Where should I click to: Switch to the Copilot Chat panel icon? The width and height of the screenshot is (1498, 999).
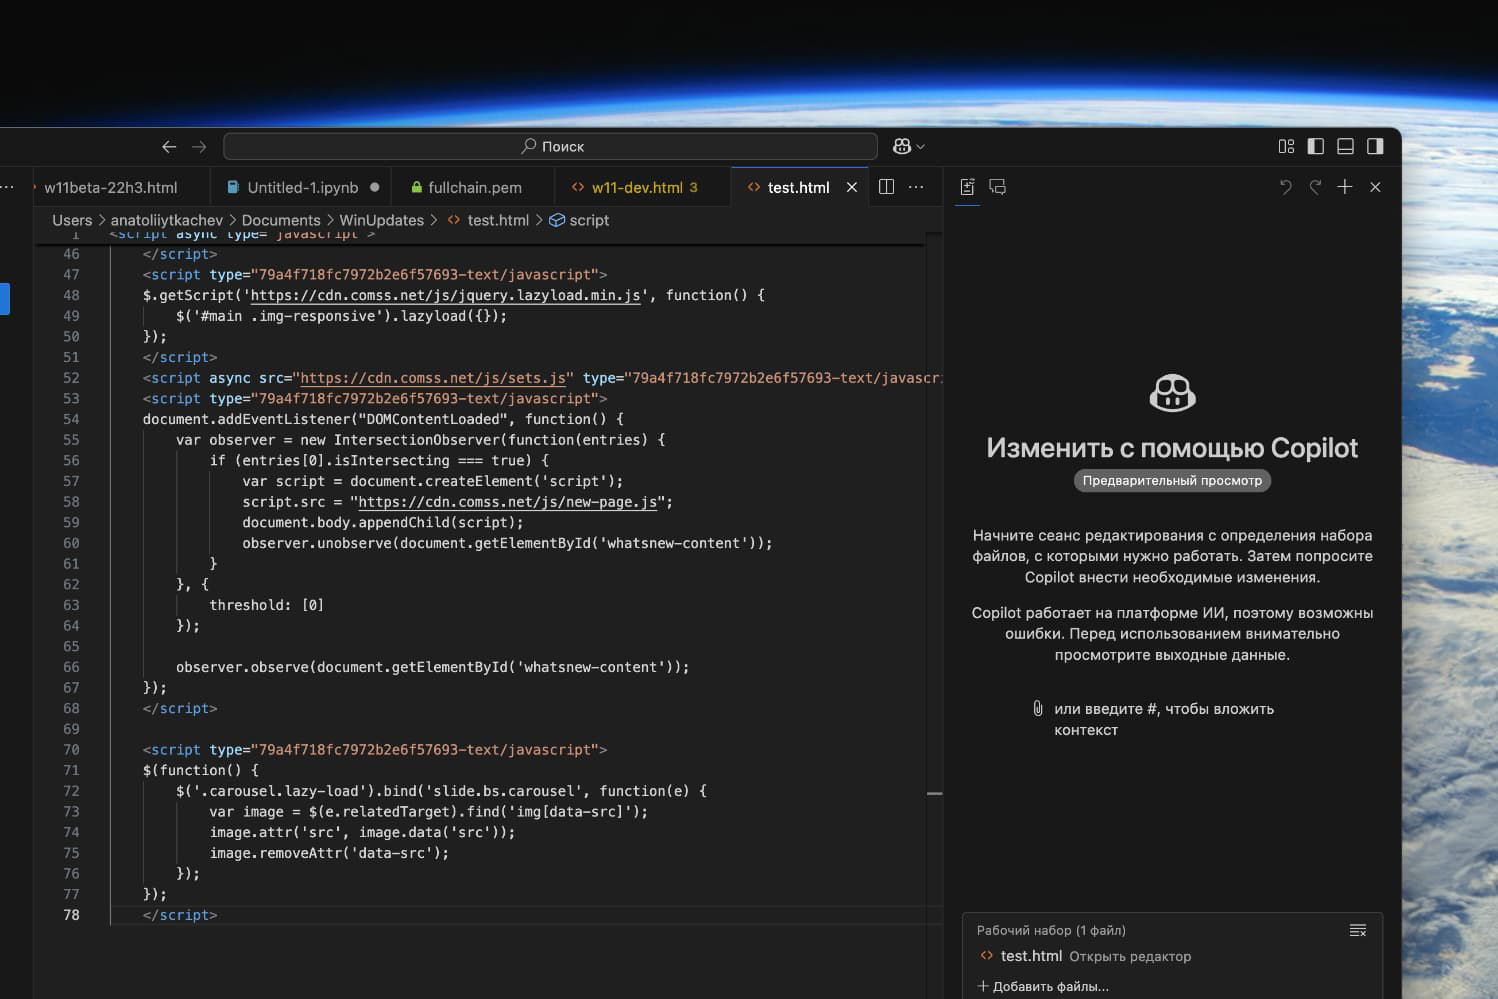tap(997, 187)
